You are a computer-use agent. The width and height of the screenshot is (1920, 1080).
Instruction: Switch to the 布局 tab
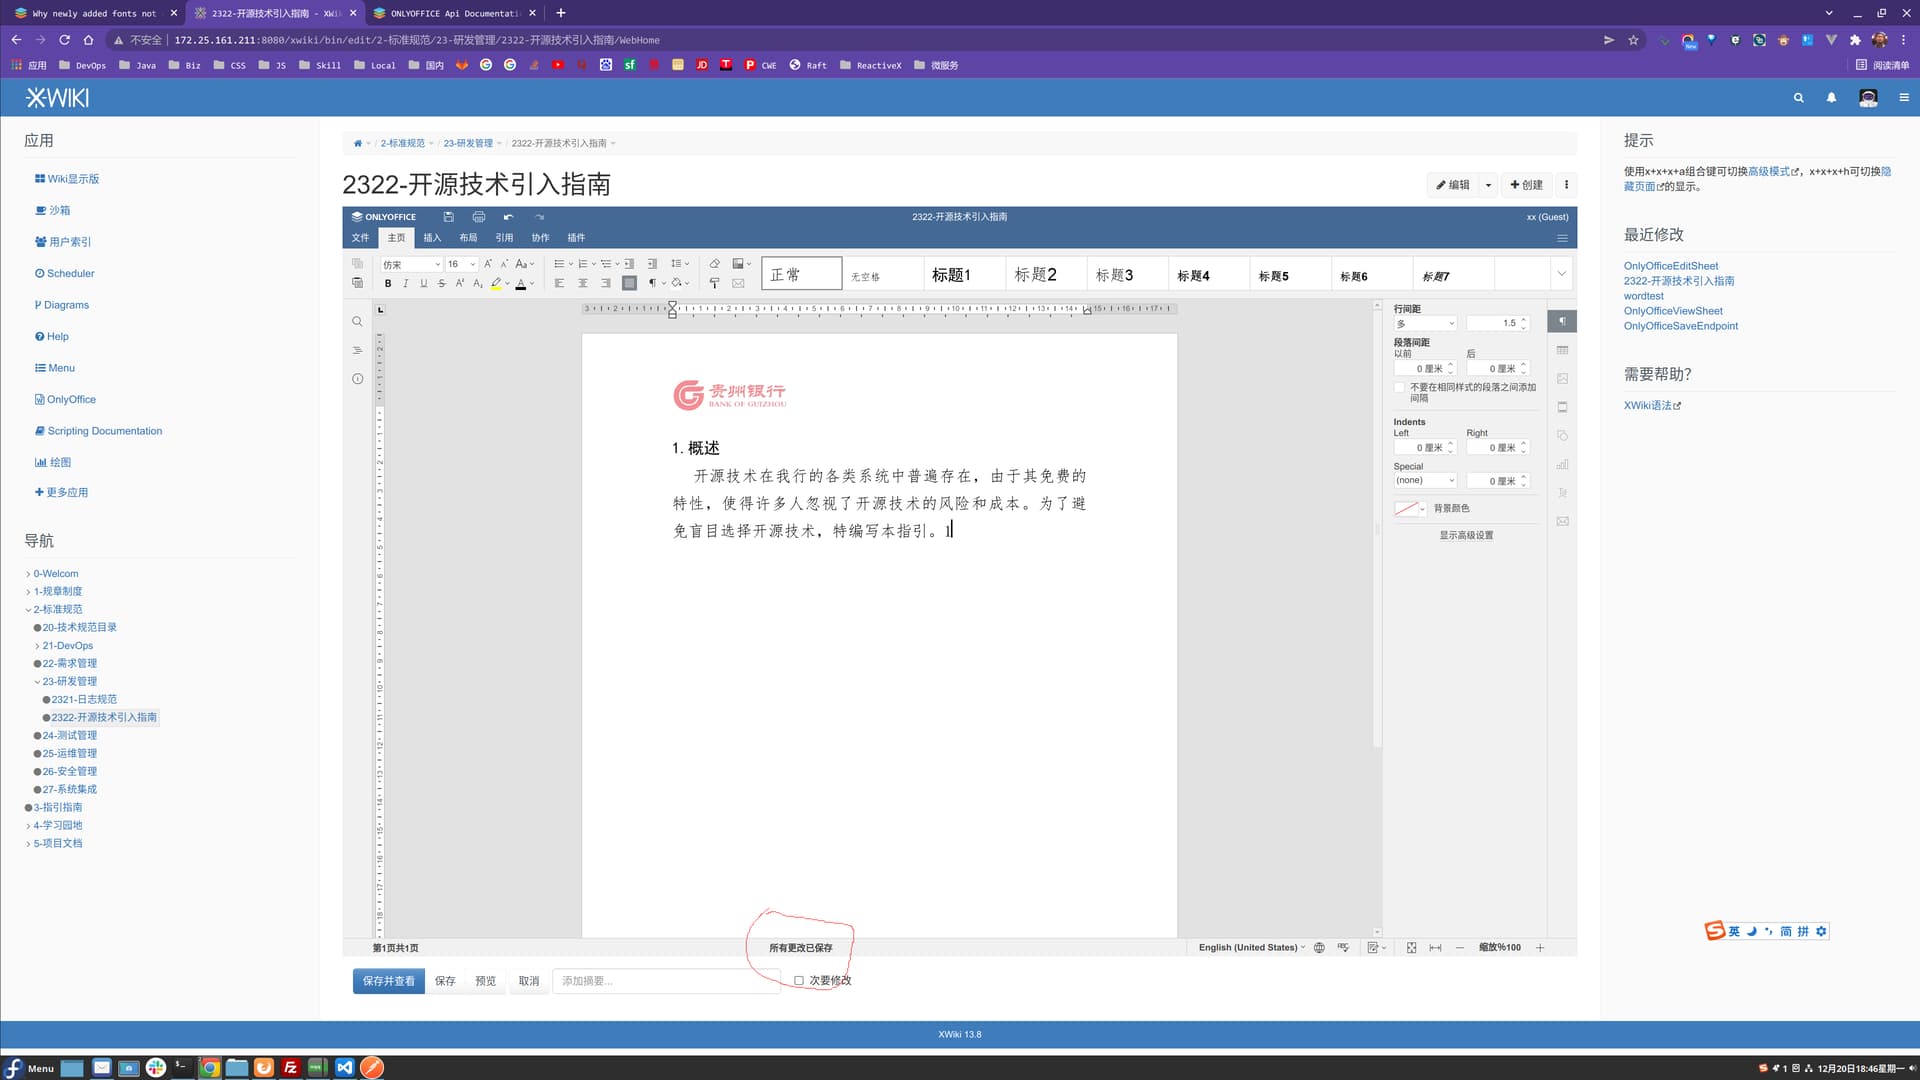click(468, 238)
